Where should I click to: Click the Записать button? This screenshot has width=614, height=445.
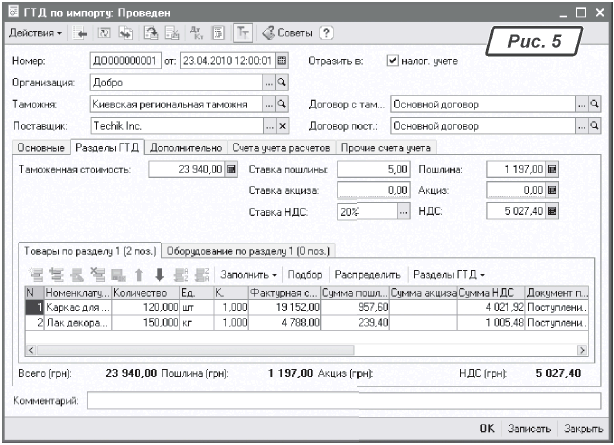pyautogui.click(x=529, y=428)
